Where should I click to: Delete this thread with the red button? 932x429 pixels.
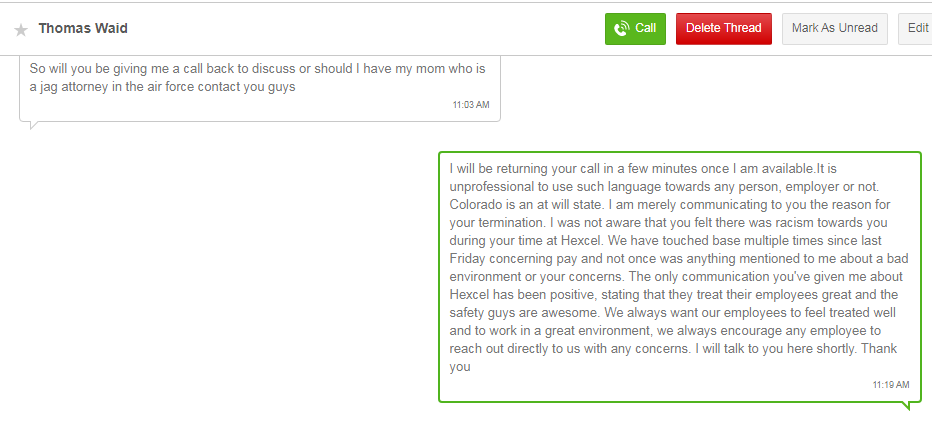[723, 28]
